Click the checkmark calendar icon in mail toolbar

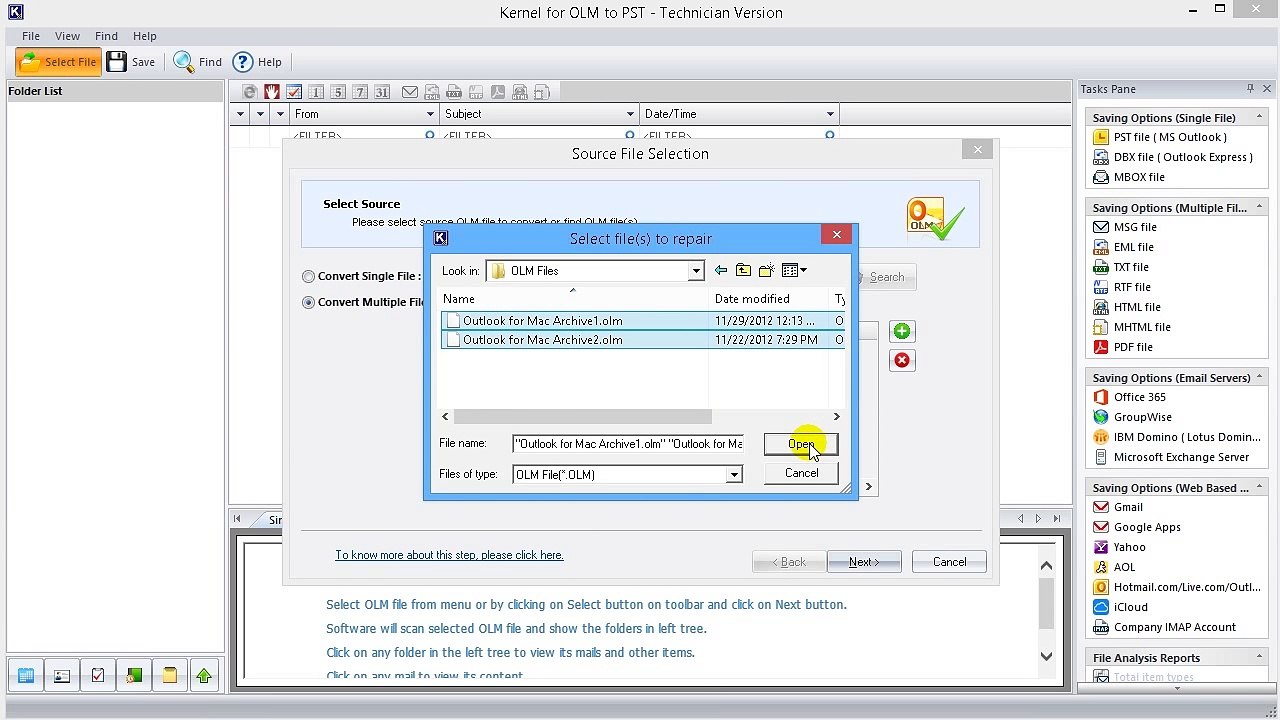(294, 92)
